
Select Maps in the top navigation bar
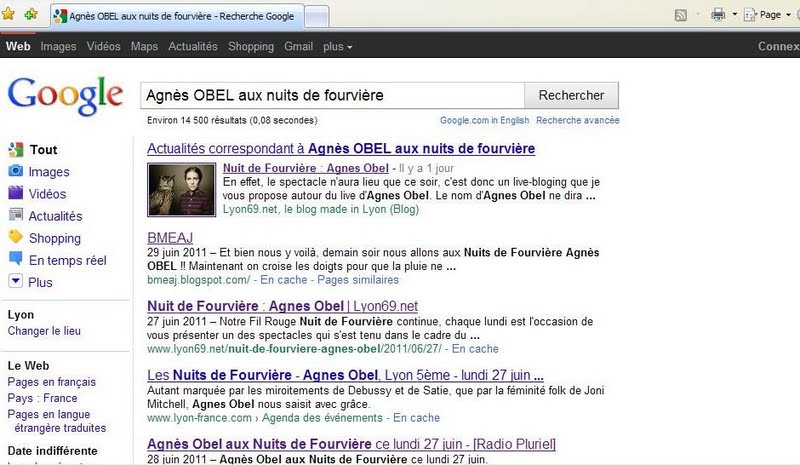coord(144,46)
